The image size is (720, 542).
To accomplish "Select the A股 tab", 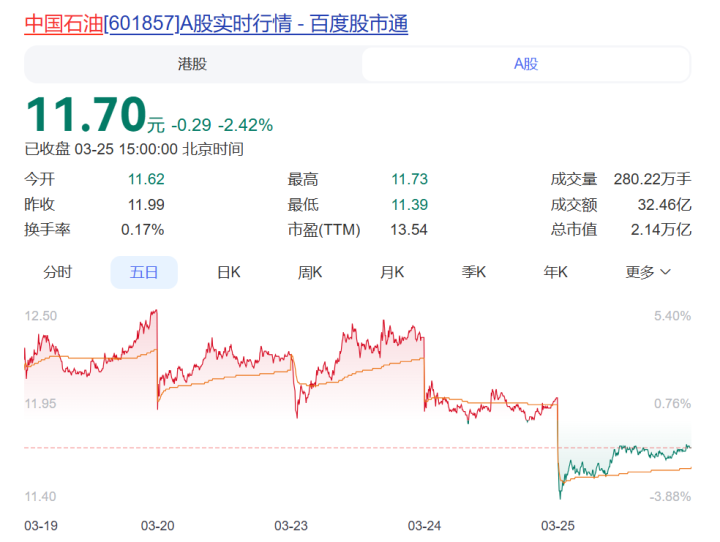I will [526, 64].
